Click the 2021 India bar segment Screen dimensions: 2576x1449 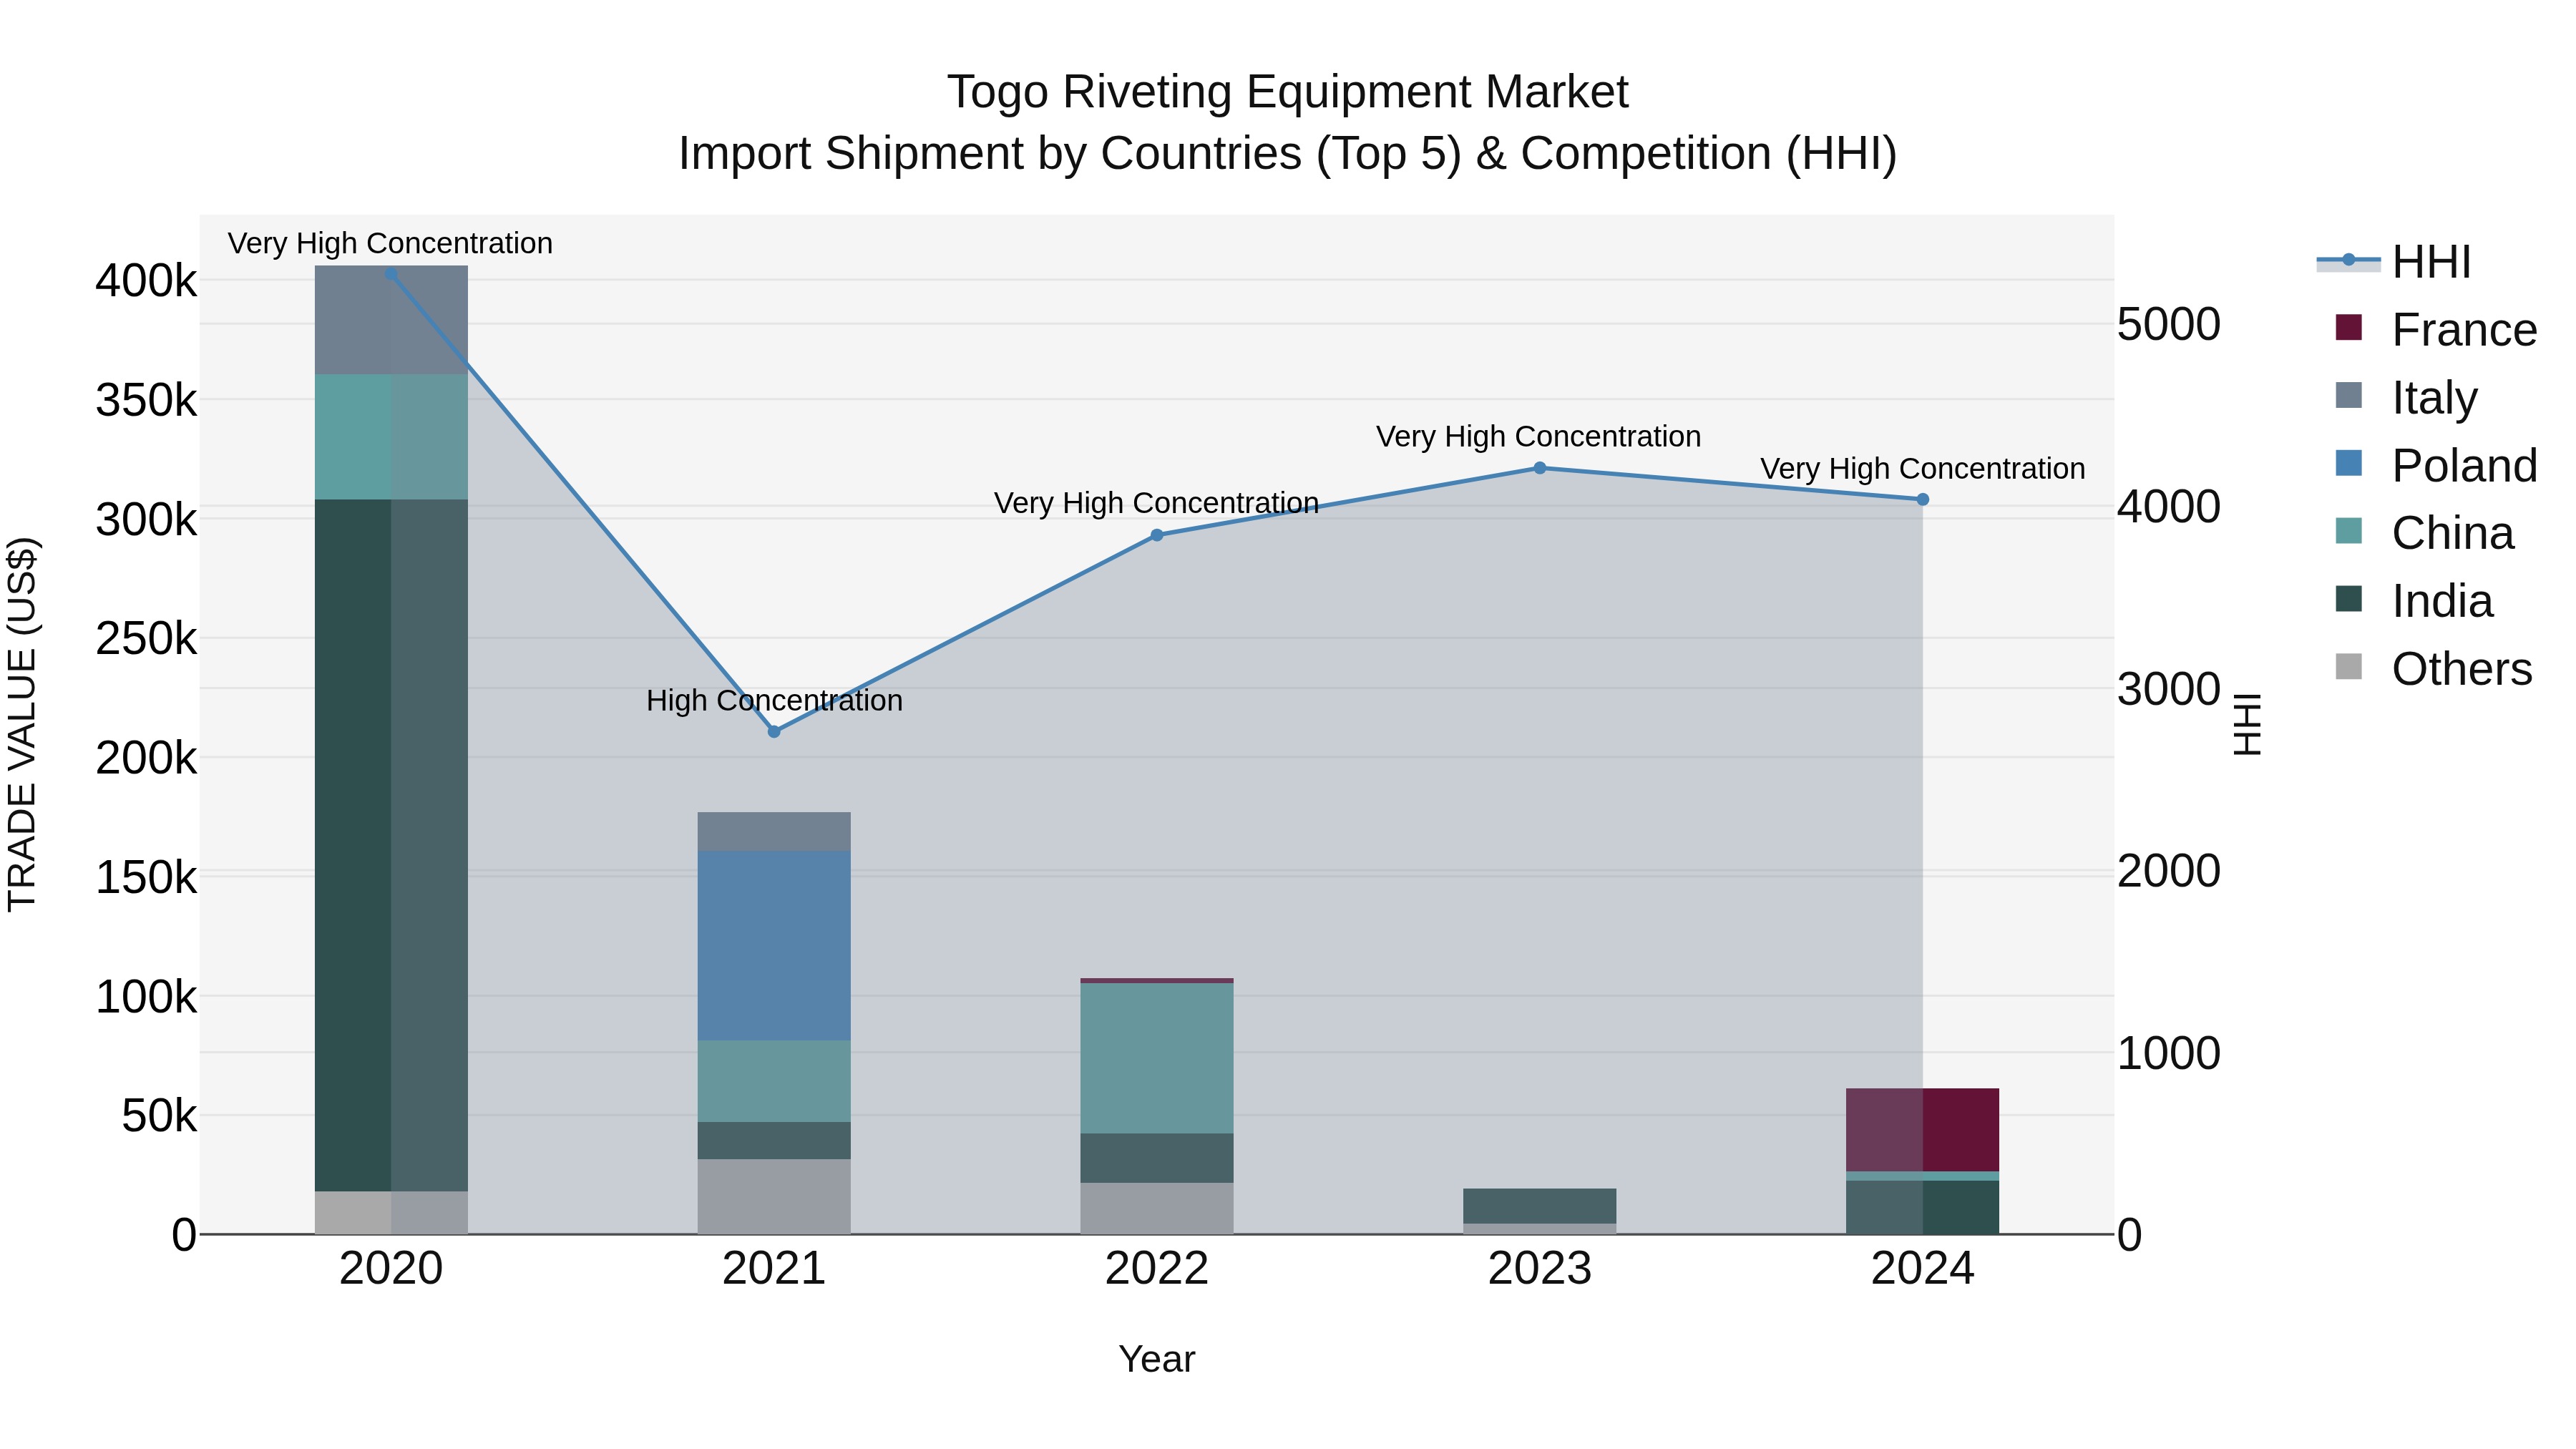pos(774,1141)
